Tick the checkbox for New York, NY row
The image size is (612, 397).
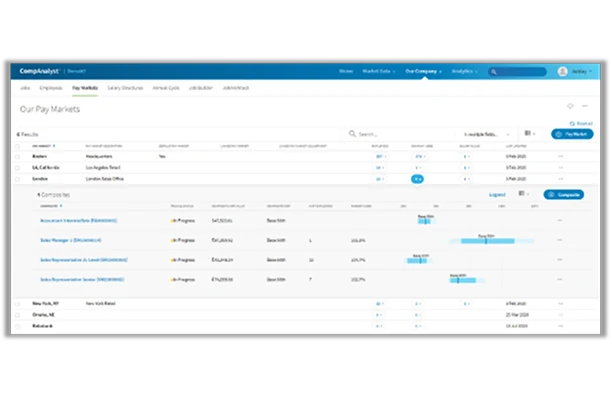point(17,304)
